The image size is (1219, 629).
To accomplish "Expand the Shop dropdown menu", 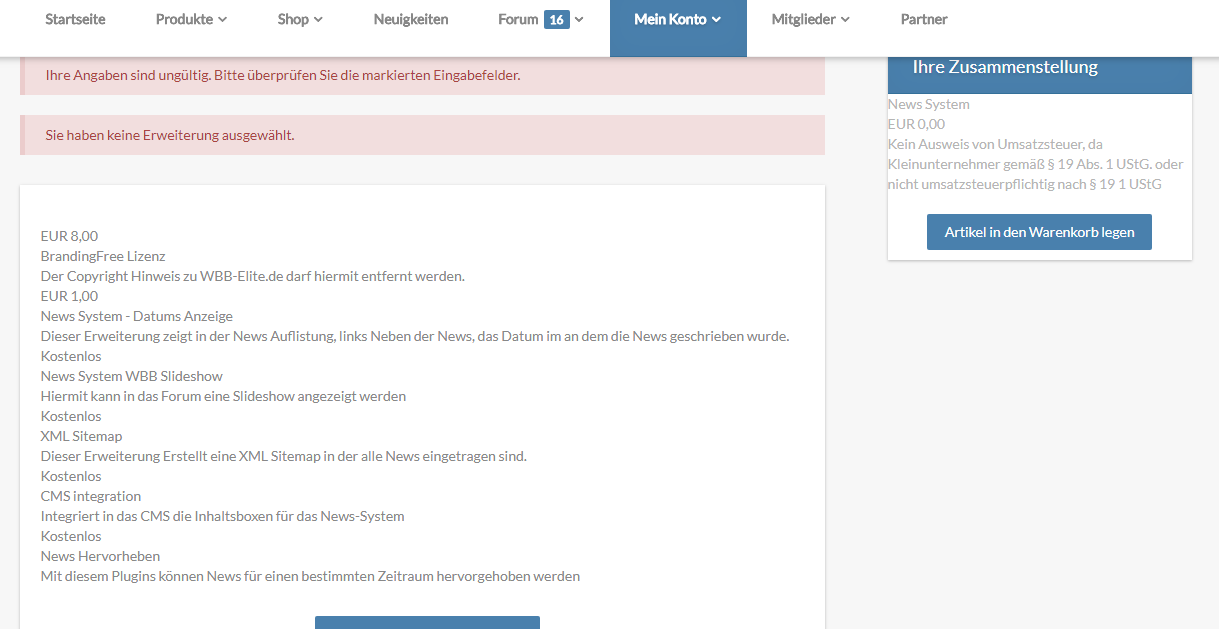I will point(300,20).
